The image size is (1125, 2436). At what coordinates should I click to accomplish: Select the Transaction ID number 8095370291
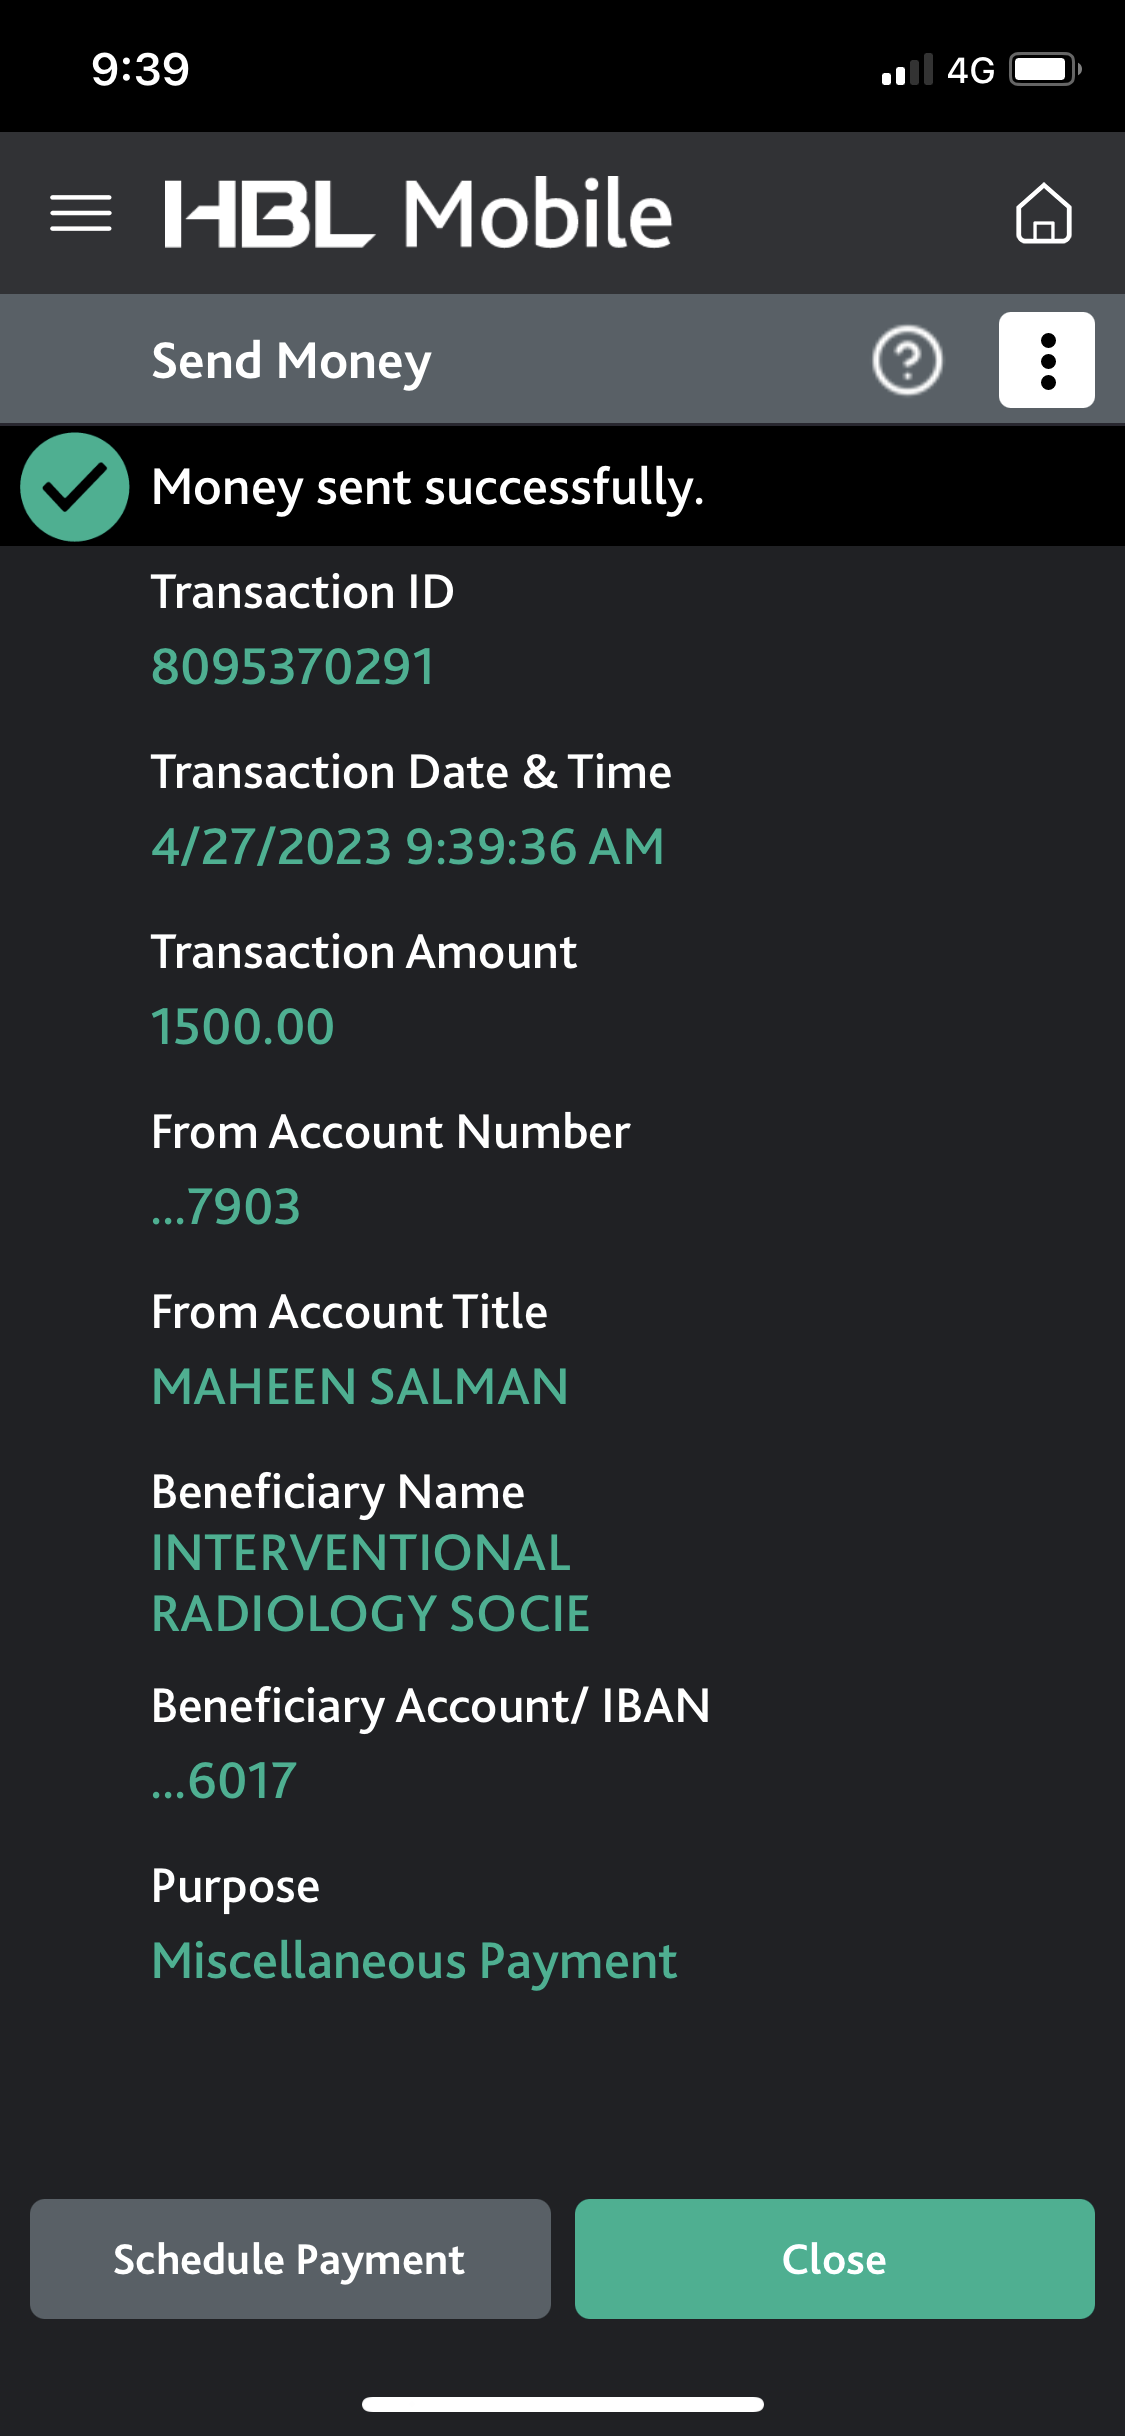click(x=293, y=667)
